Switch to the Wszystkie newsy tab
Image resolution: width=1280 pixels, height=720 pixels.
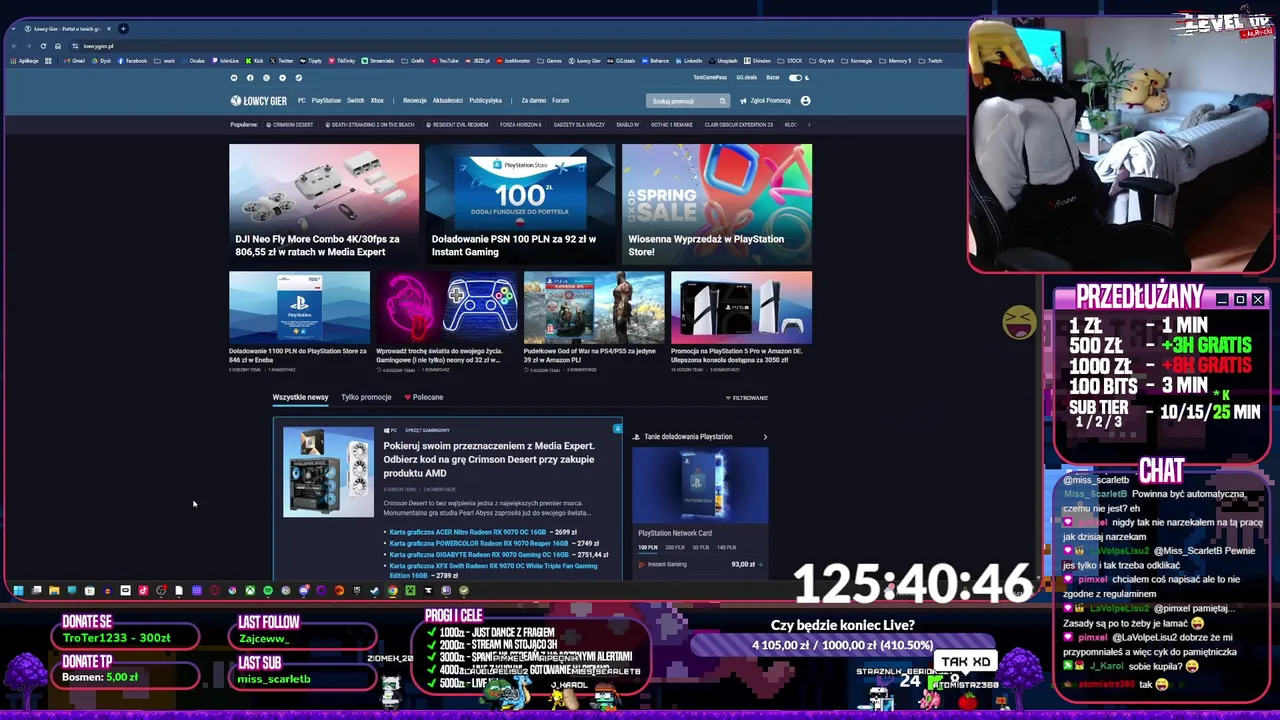[300, 397]
